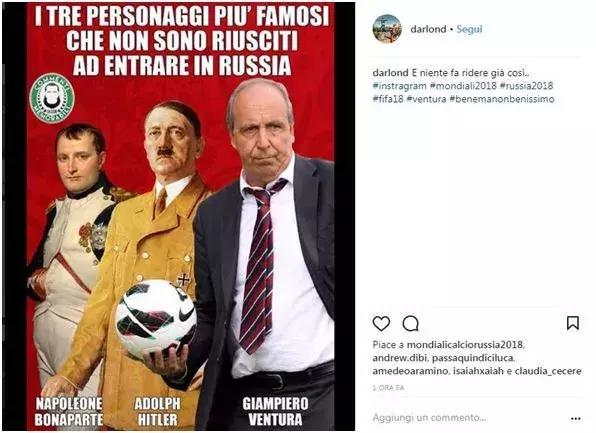This screenshot has width=596, height=433.
Task: Open the #russia2018 hashtag
Action: (x=526, y=86)
